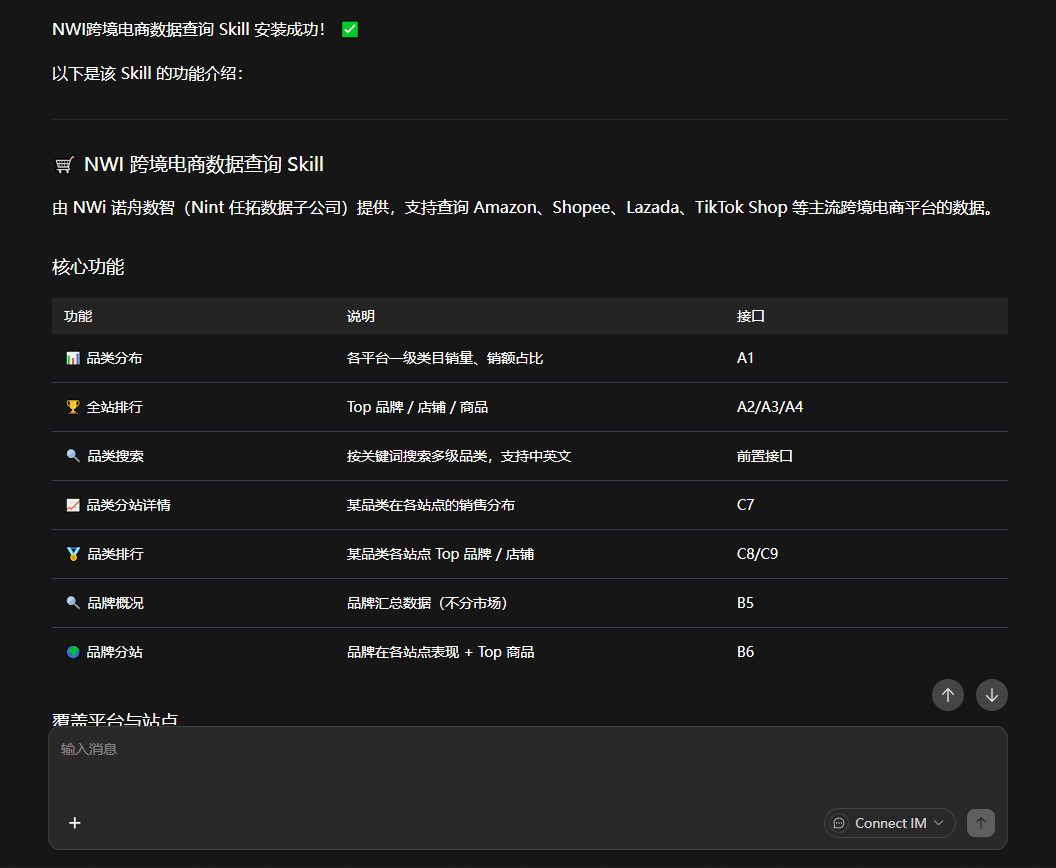
Task: Select the 品类搜索 row label
Action: (115, 456)
